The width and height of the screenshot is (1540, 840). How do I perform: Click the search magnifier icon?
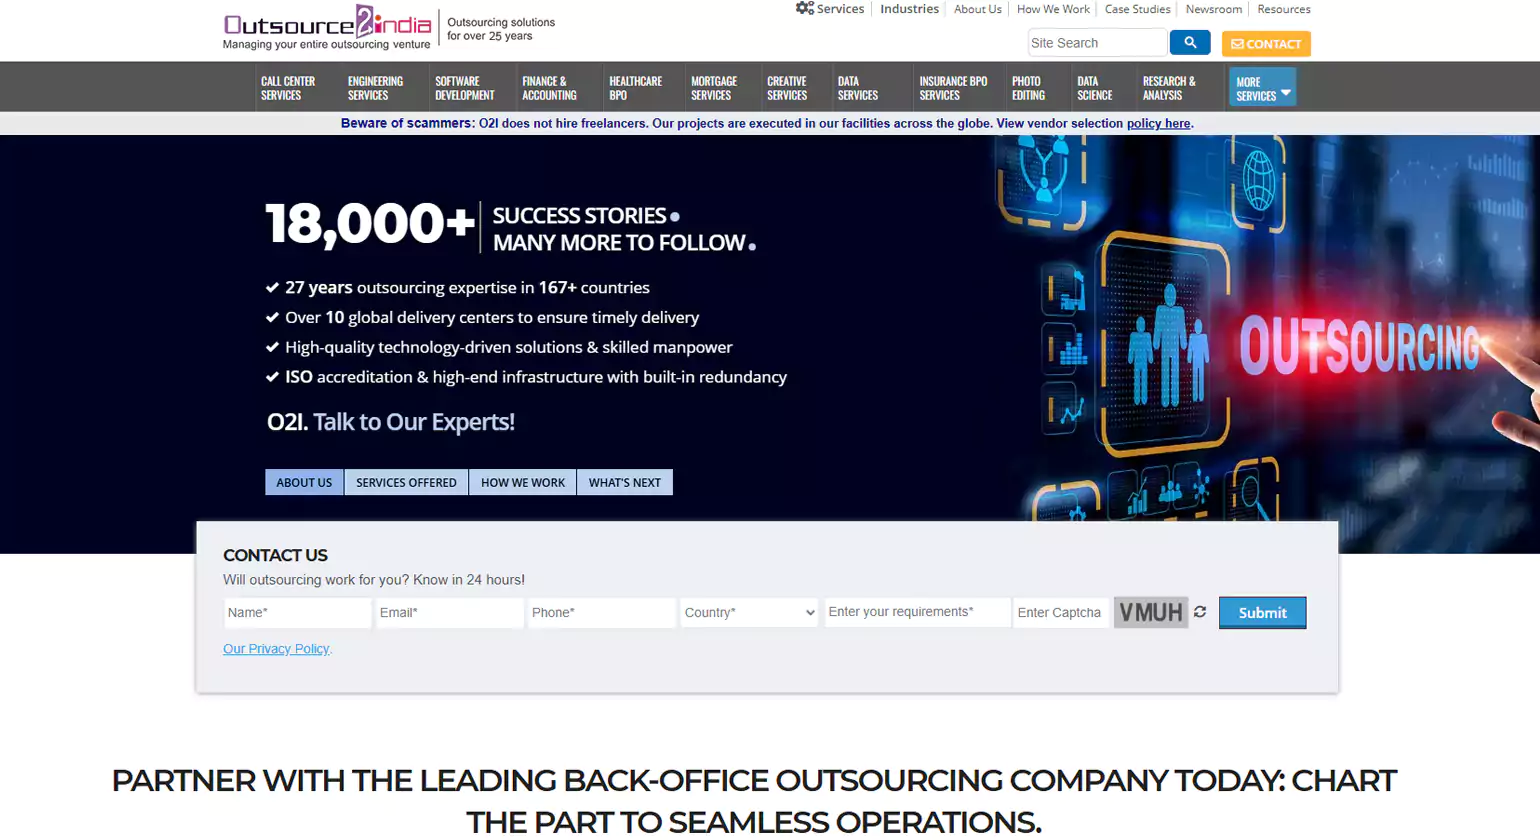1189,42
